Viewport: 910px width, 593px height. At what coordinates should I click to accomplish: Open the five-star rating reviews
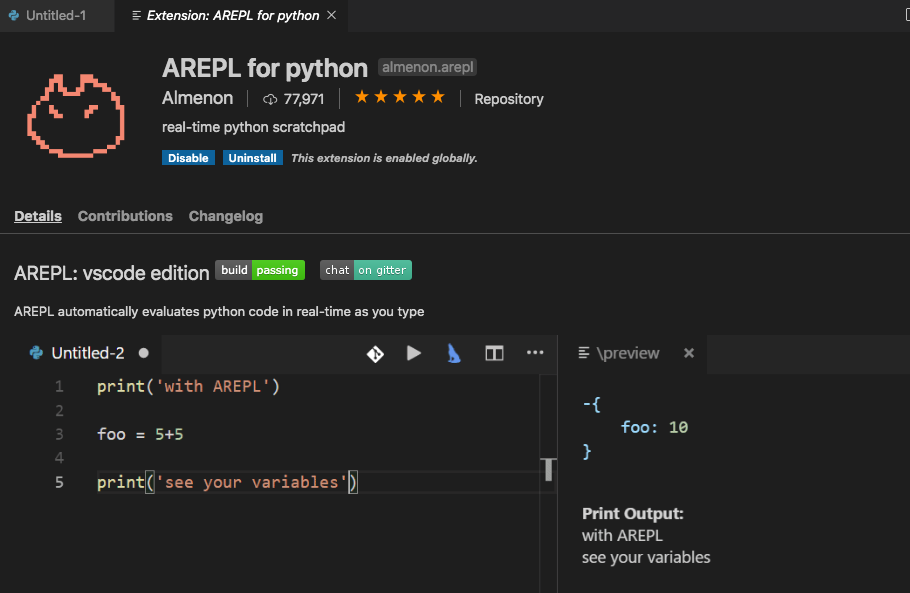coord(400,97)
